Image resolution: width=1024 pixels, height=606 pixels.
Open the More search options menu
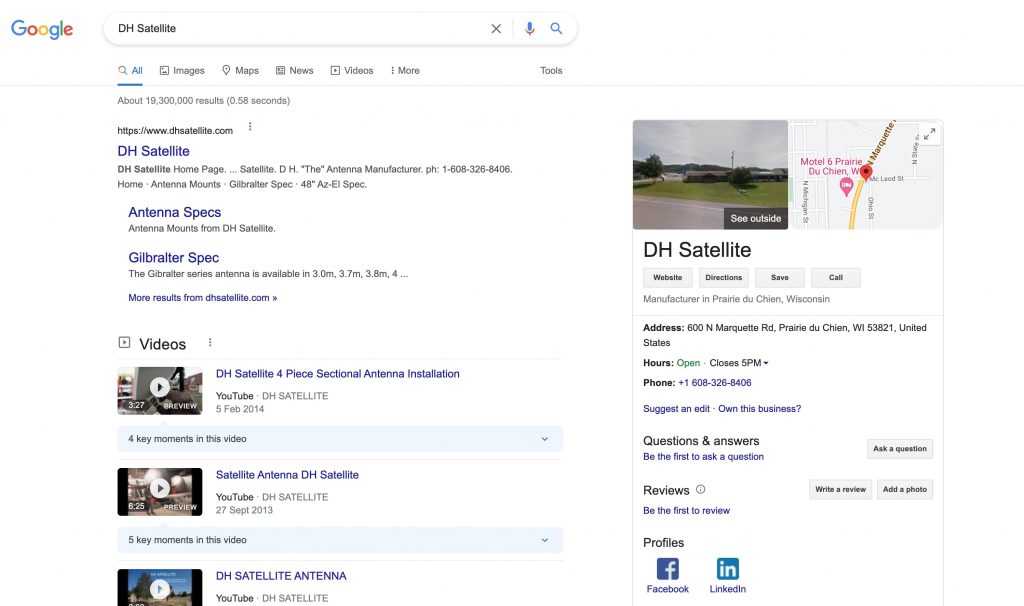pos(405,71)
